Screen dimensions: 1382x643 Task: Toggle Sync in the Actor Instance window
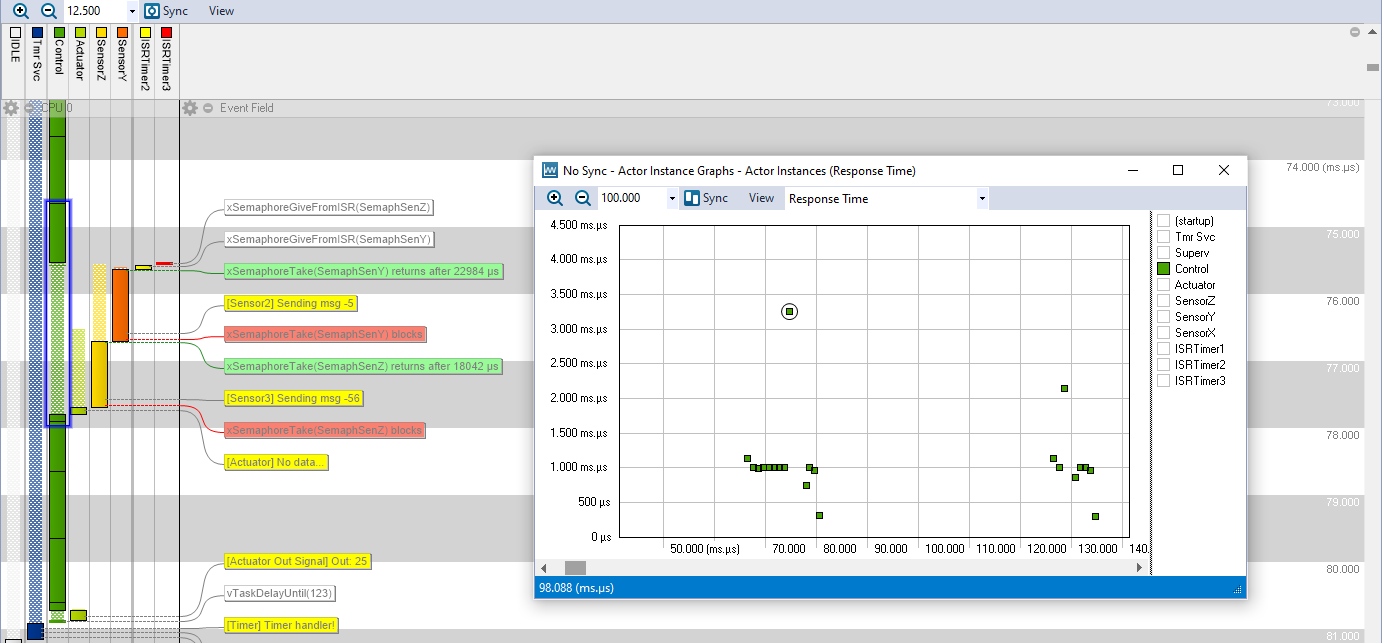[x=706, y=198]
